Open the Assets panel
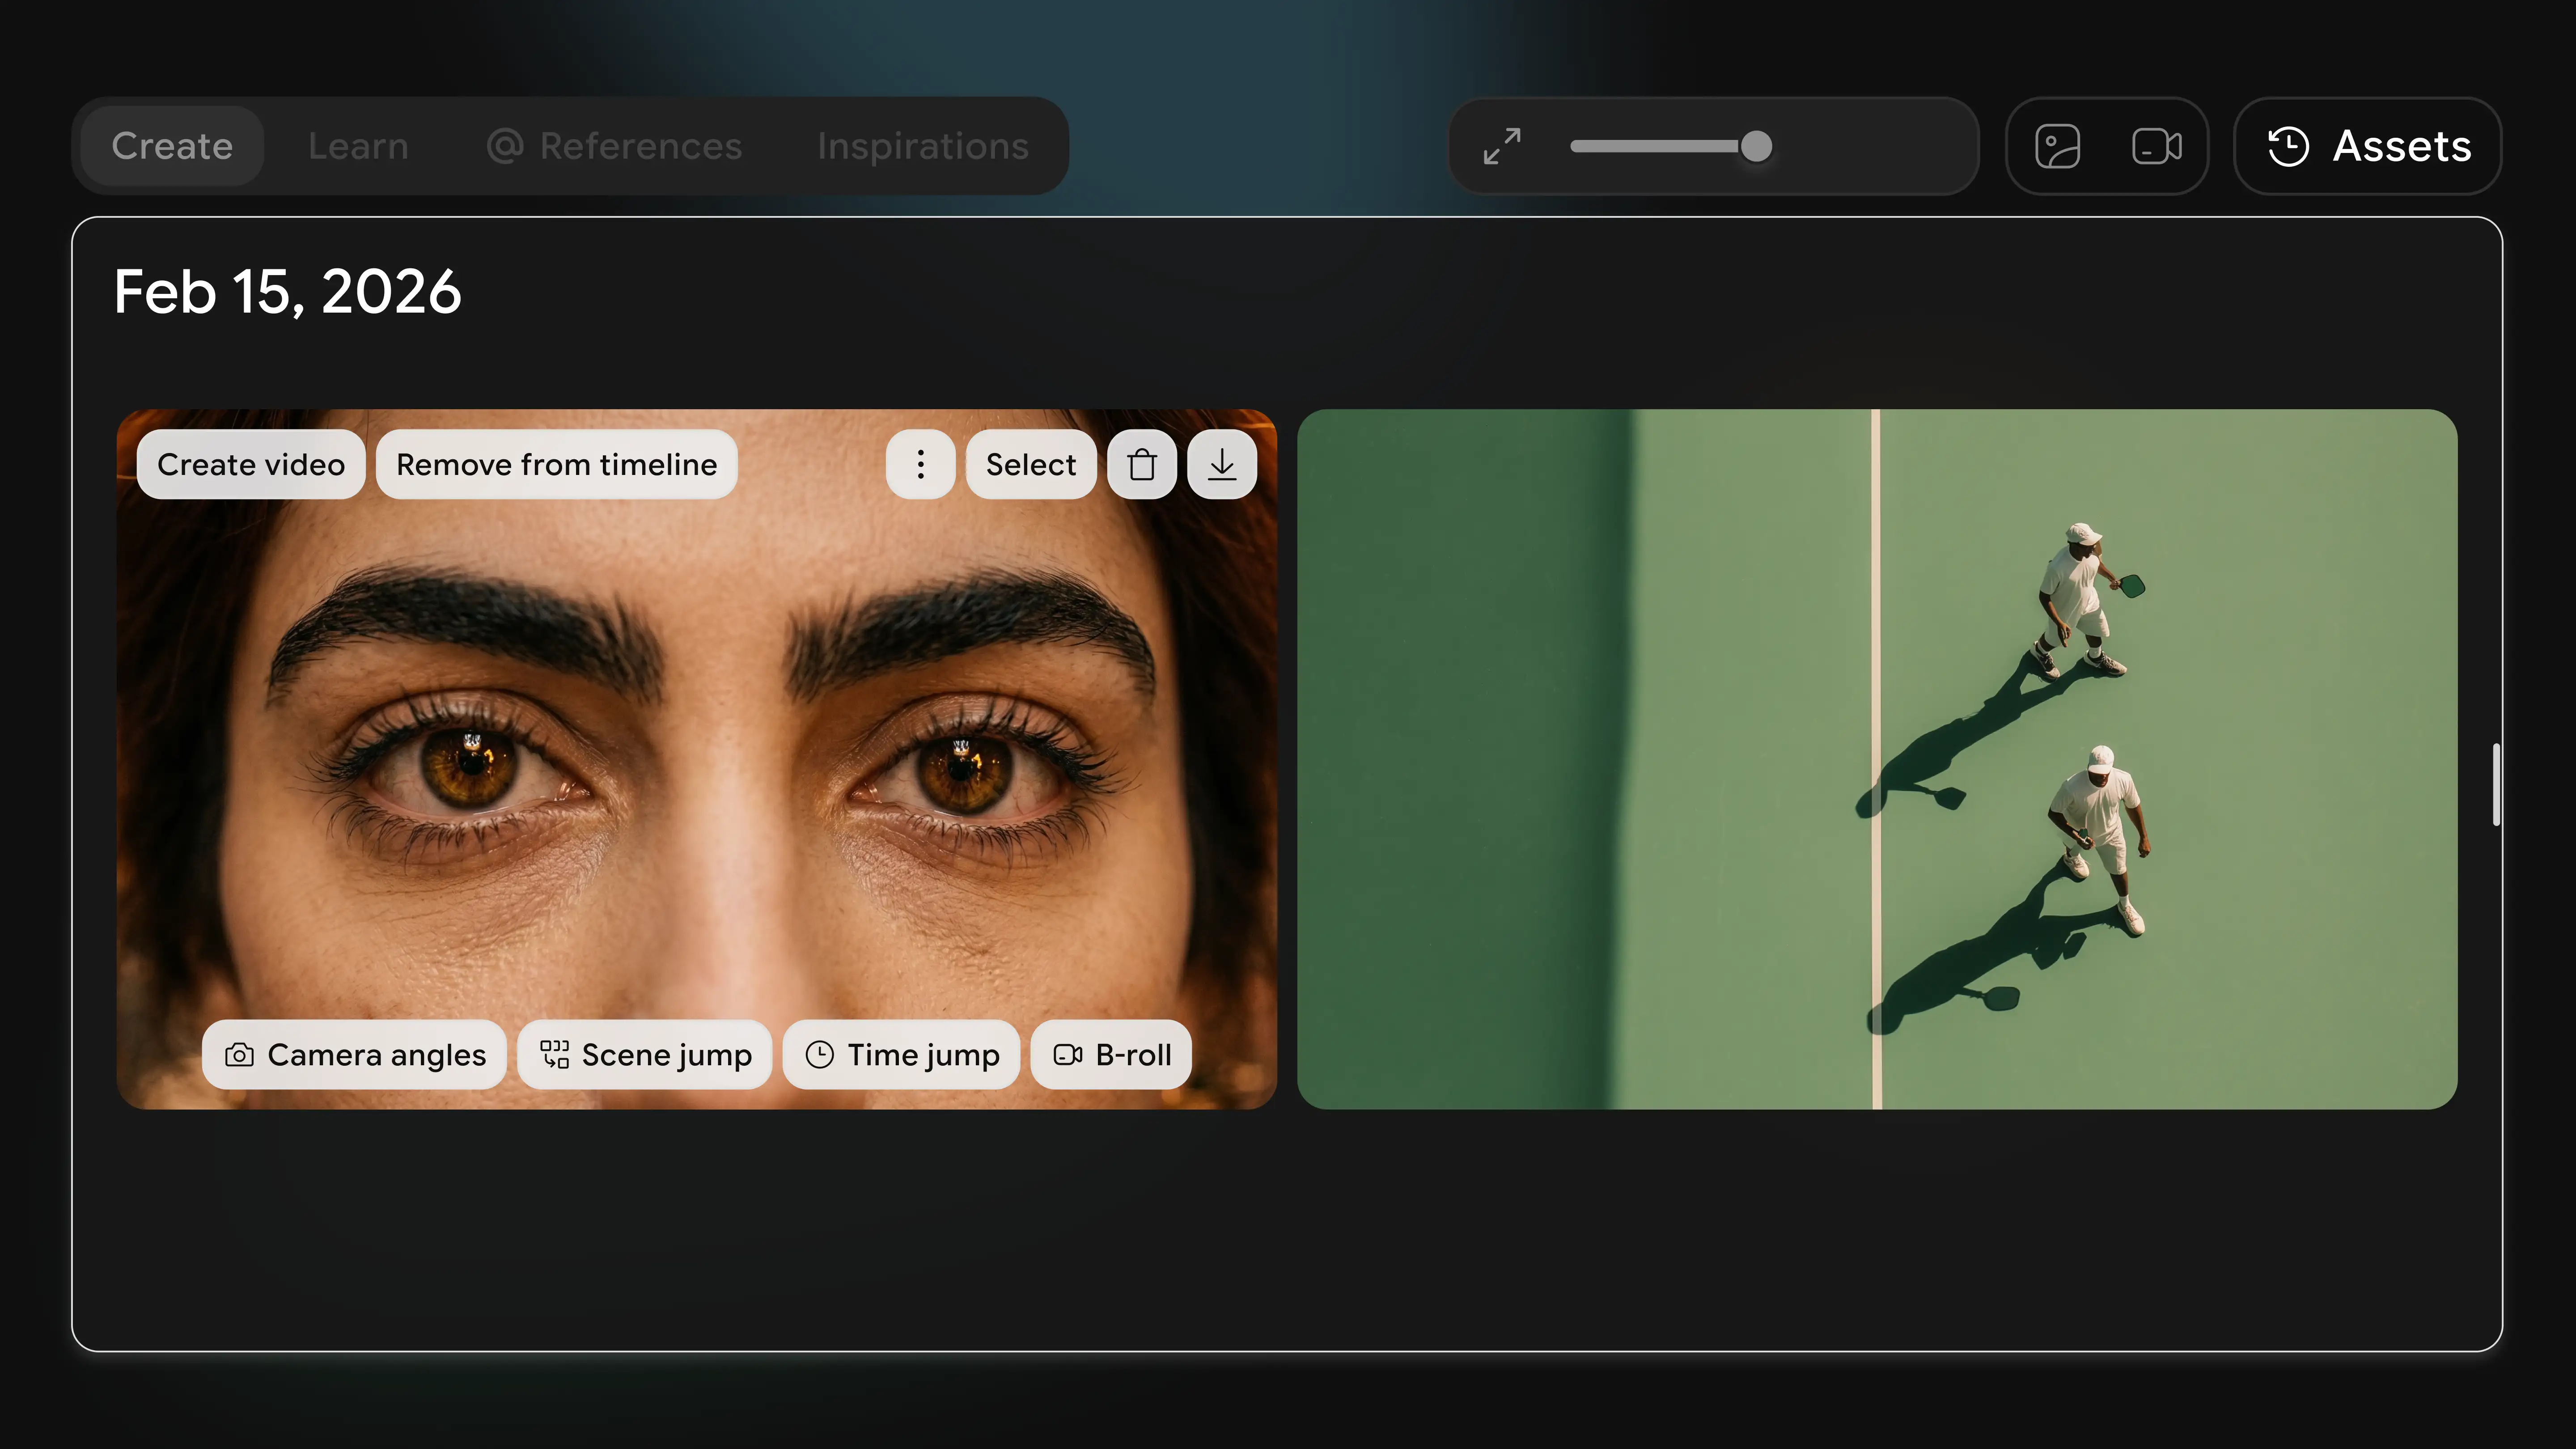Viewport: 2576px width, 1449px height. pos(2368,146)
